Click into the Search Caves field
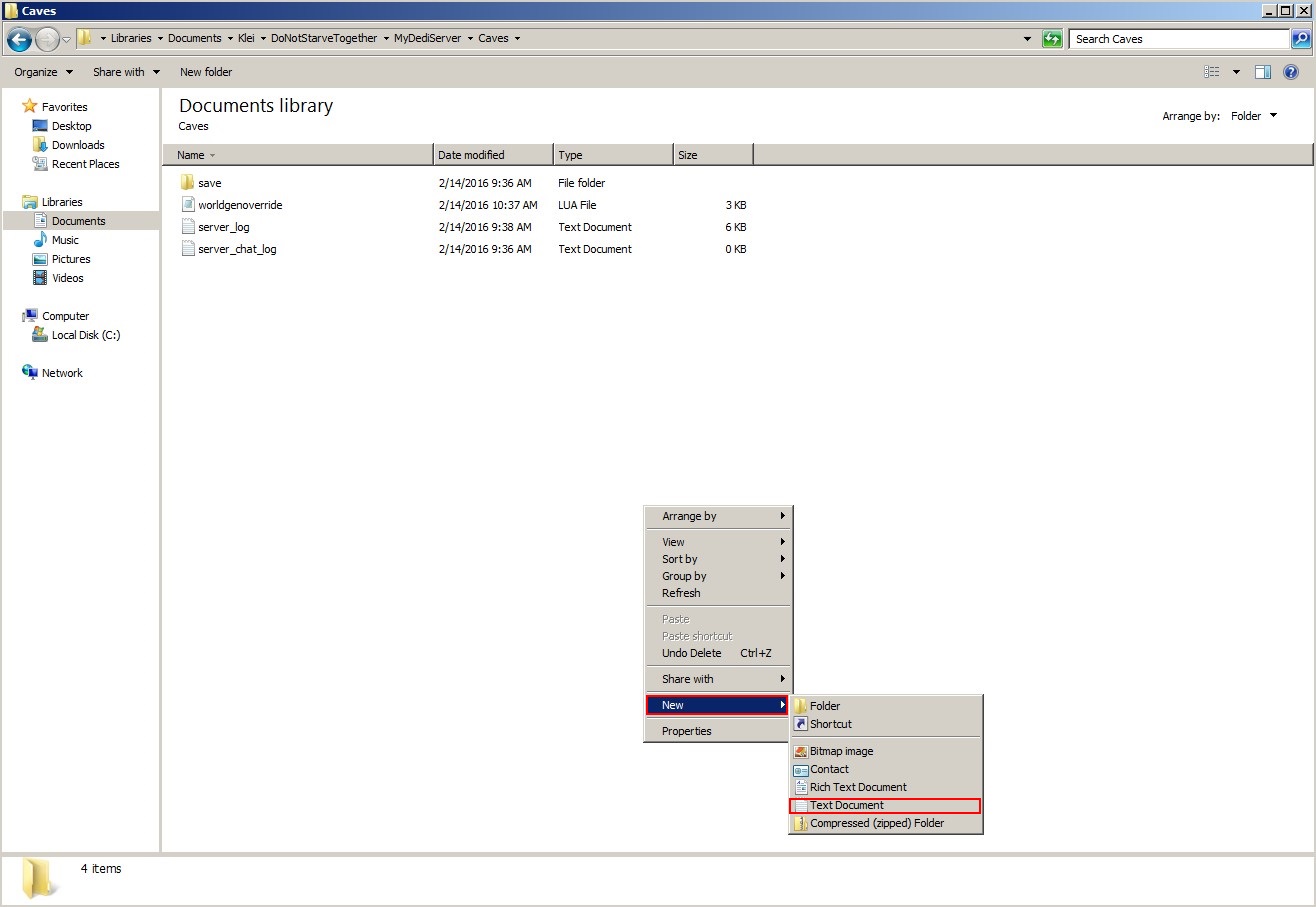1316x907 pixels. point(1180,39)
